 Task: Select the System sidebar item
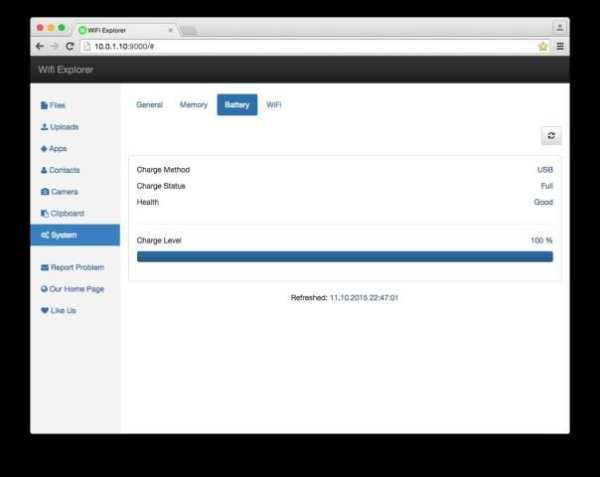[75, 235]
